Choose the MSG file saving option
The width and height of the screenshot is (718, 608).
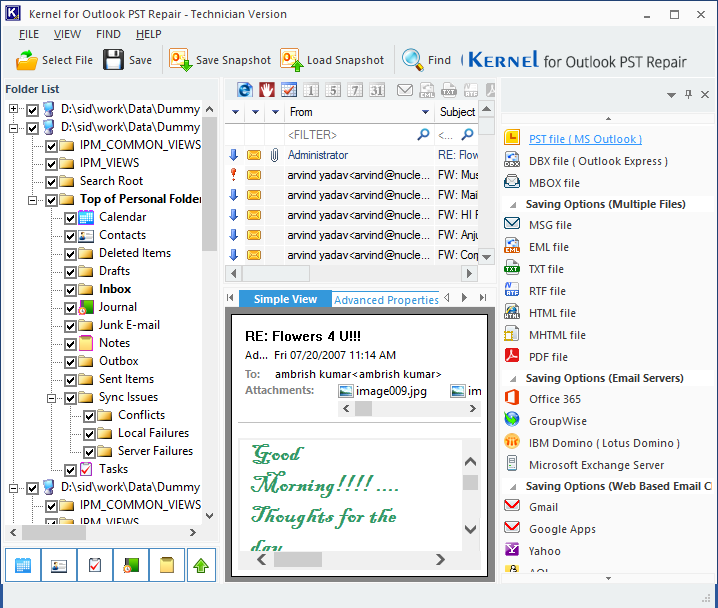point(550,225)
